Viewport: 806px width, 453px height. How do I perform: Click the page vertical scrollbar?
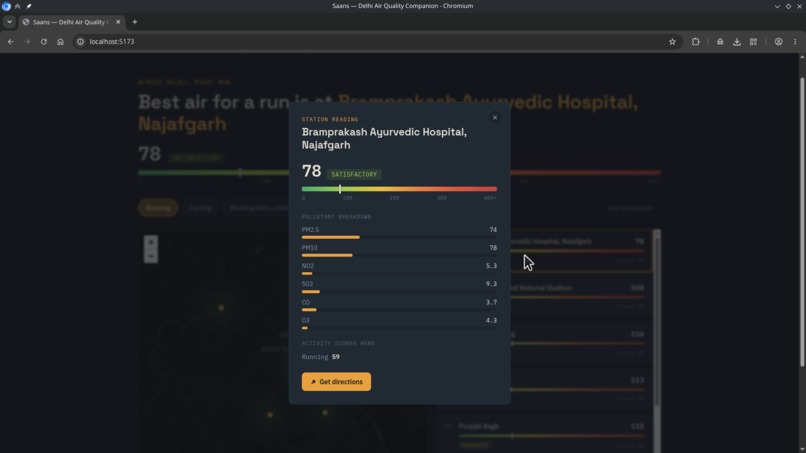click(802, 221)
